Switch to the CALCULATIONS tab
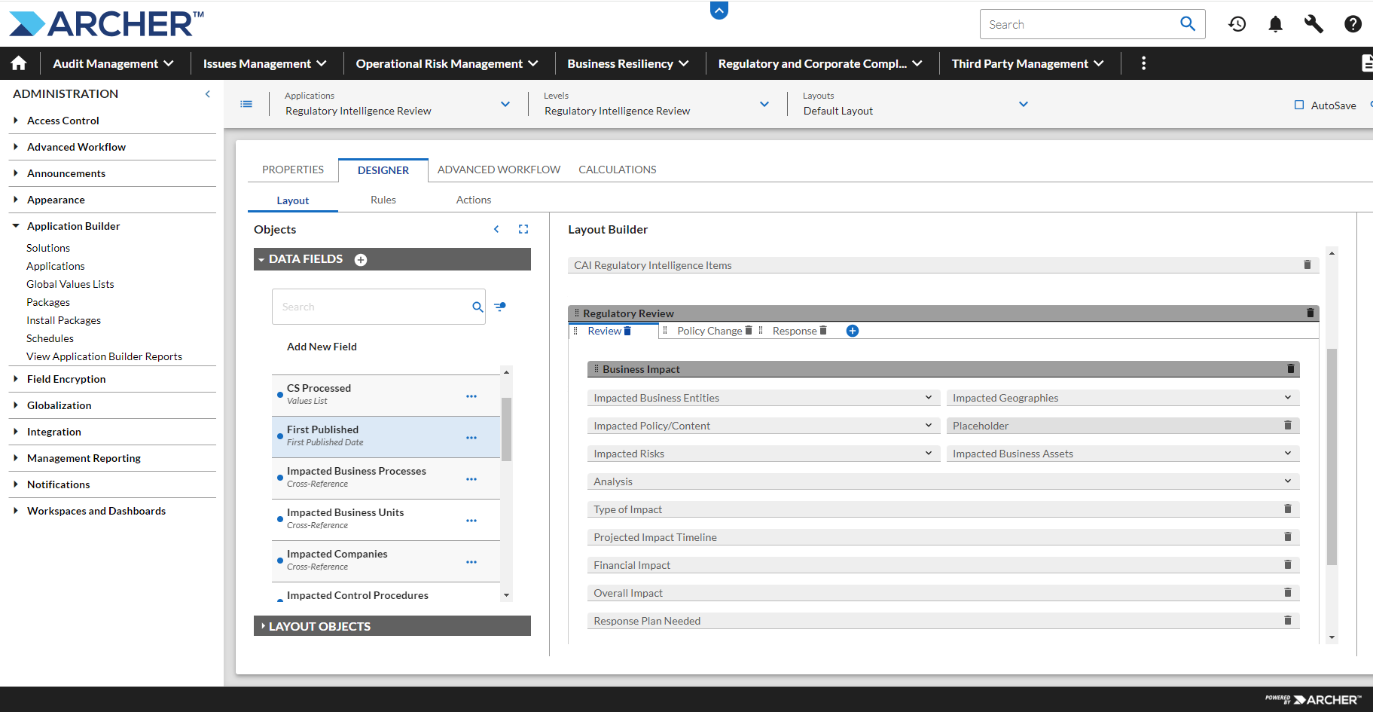Viewport: 1373px width, 712px height. (617, 169)
